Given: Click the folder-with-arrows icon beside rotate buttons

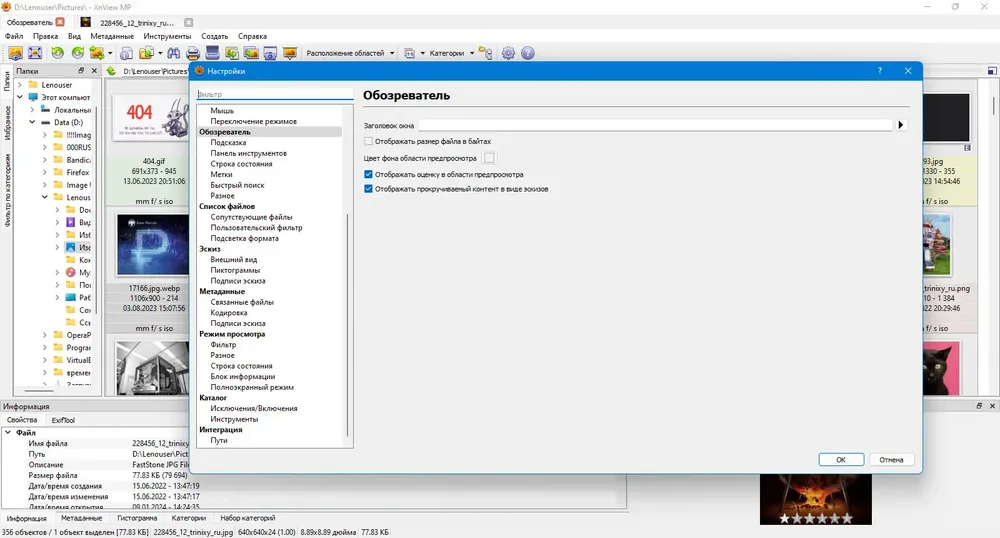Looking at the screenshot, I should click(97, 54).
